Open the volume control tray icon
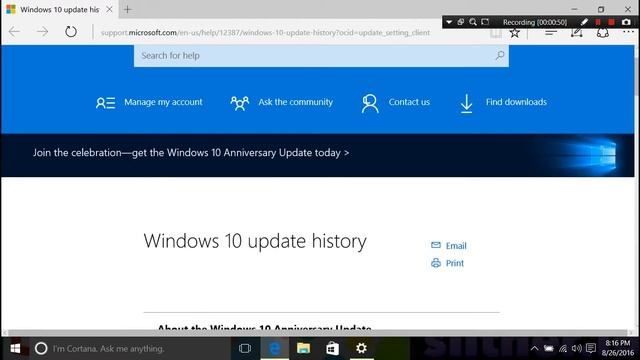Image resolution: width=640 pixels, height=360 pixels. tap(576, 348)
